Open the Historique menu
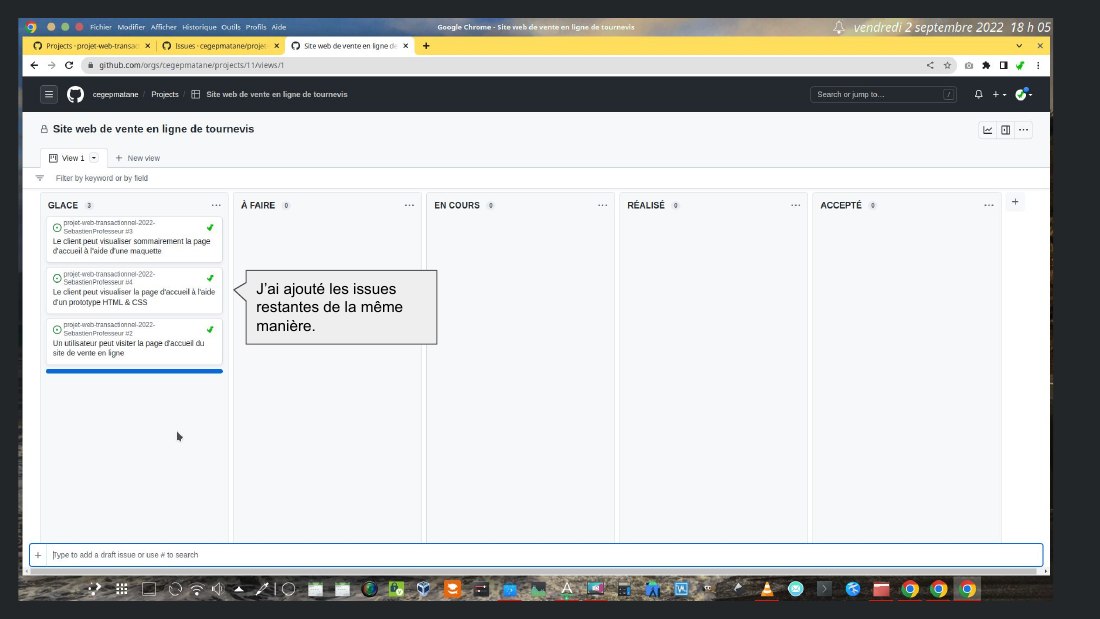 point(199,27)
